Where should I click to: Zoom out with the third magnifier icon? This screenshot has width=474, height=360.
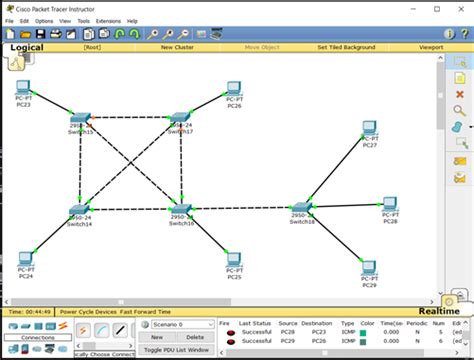point(183,34)
